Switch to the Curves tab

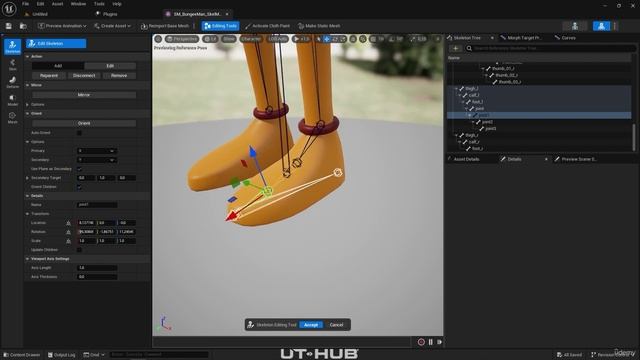(x=565, y=38)
